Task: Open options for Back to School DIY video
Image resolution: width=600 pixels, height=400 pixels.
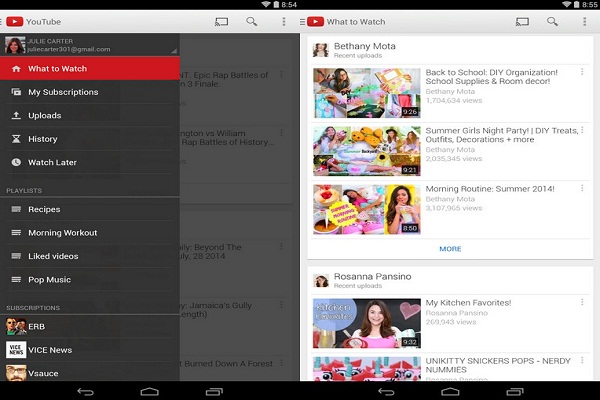Action: coord(582,72)
